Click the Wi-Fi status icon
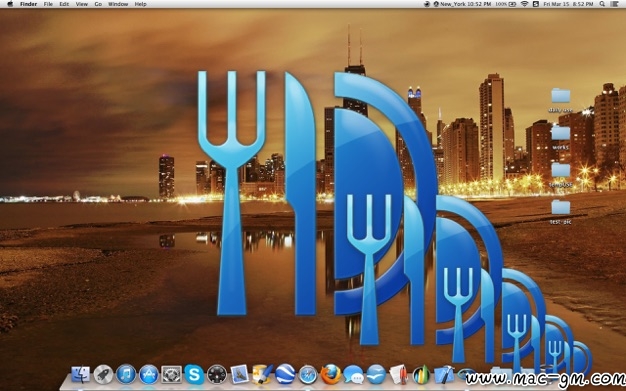Screen dimensions: 626x391 click(525, 4)
